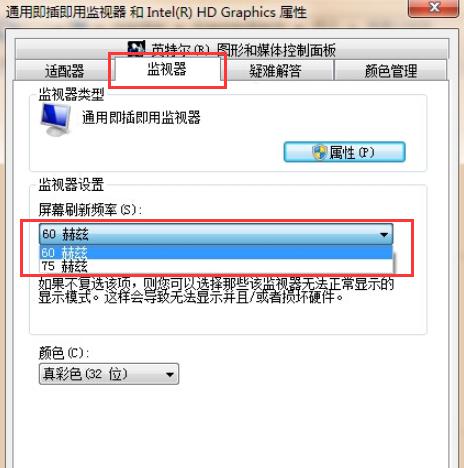Select the highlighted 60 赫兹 list option
Screen dimensions: 464x468
216,252
